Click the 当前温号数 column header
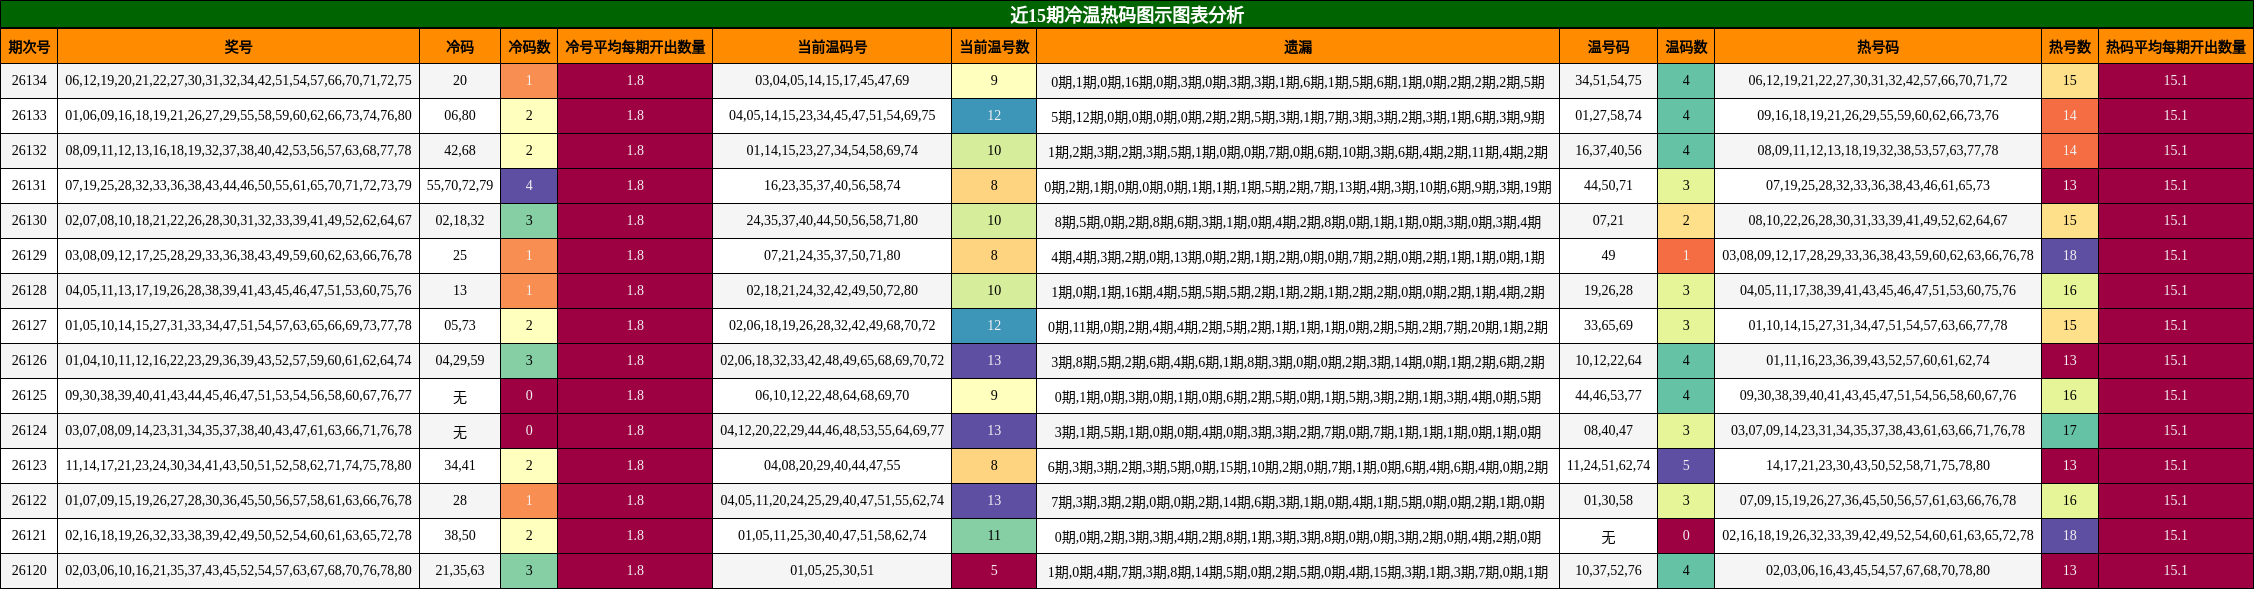The height and width of the screenshot is (589, 2254). (x=994, y=47)
